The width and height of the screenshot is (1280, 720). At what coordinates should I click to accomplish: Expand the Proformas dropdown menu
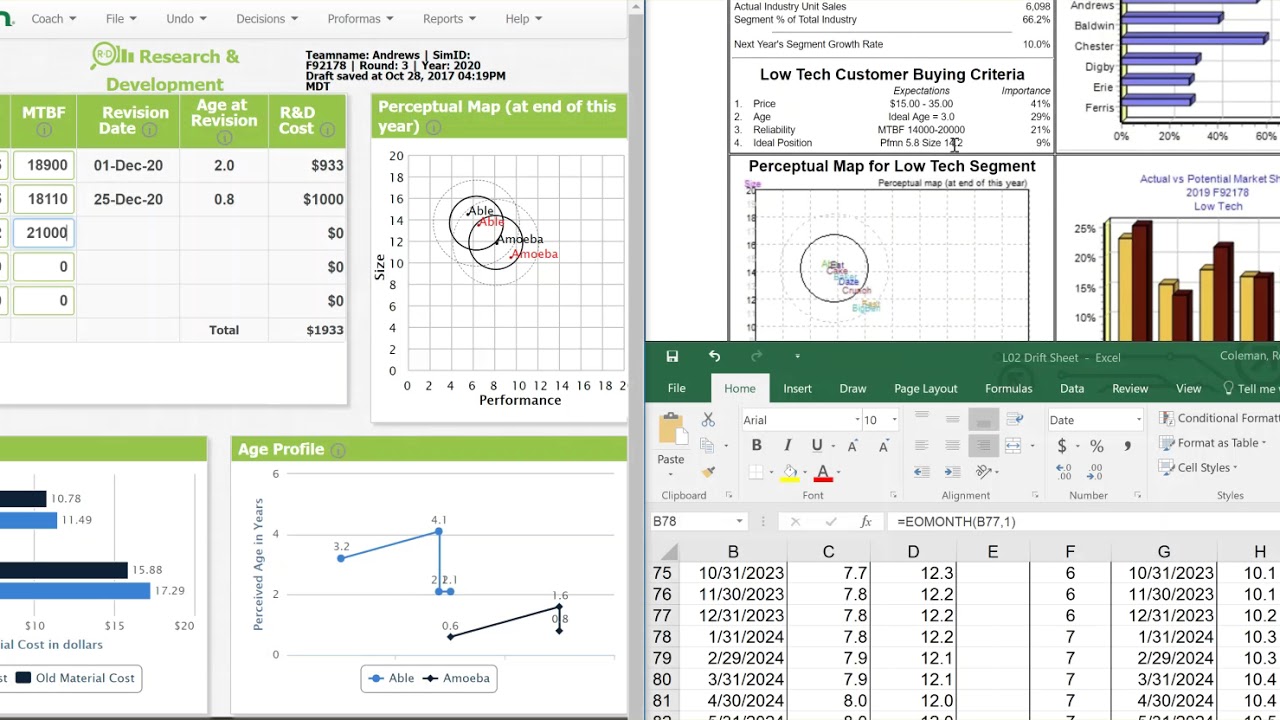[361, 18]
